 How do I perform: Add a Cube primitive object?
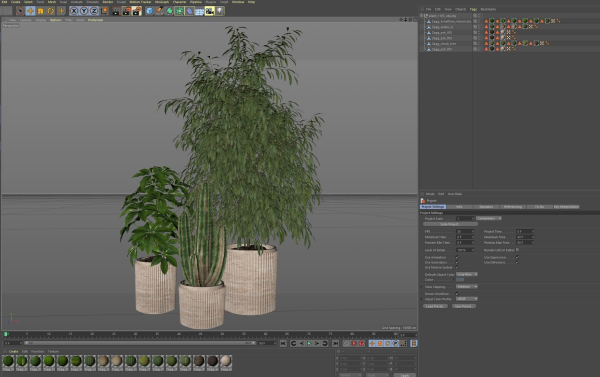pos(149,11)
